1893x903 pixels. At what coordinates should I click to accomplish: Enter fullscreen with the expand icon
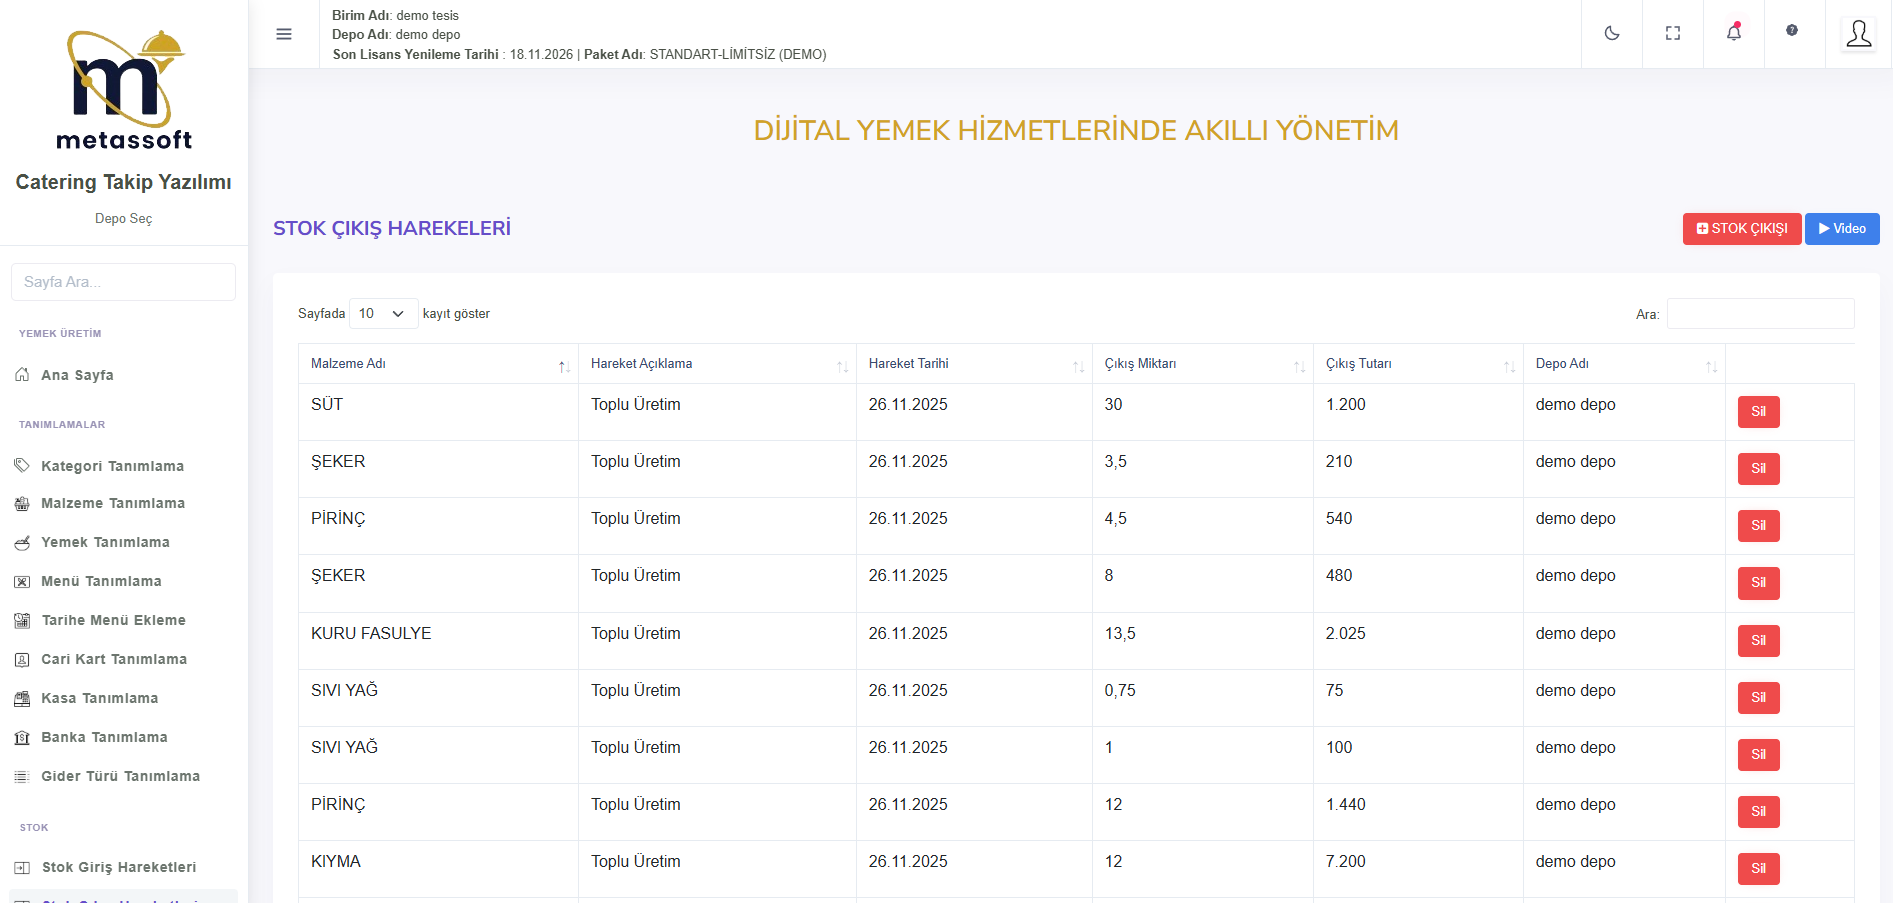click(1672, 33)
